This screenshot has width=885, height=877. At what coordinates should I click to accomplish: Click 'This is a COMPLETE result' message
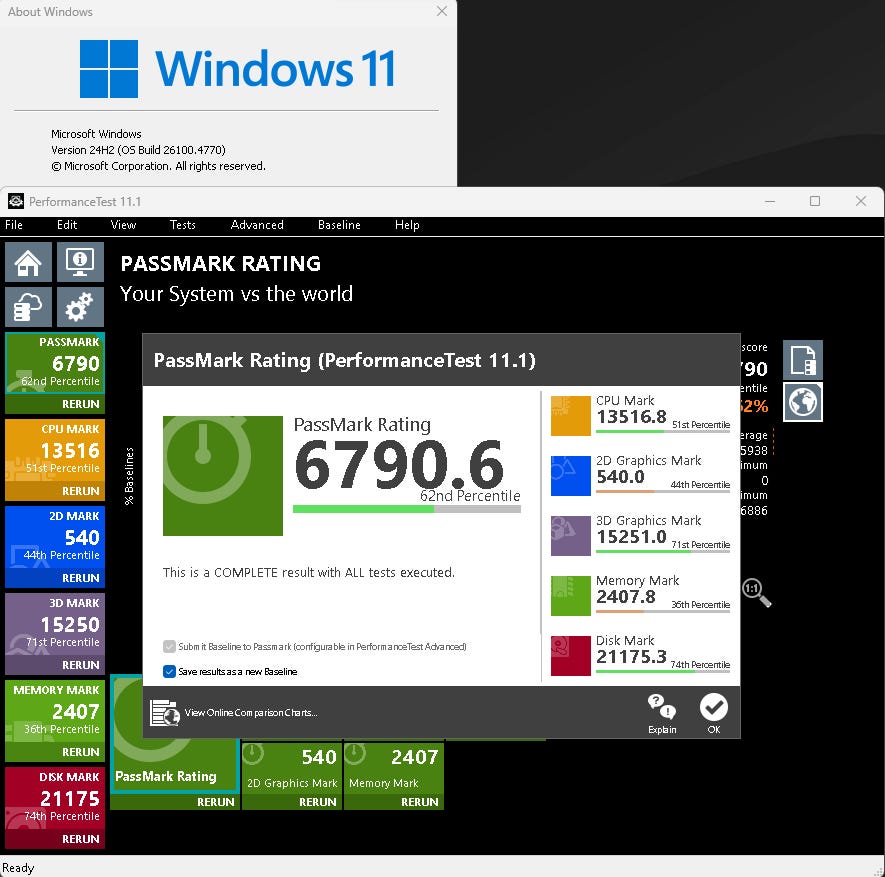click(309, 572)
